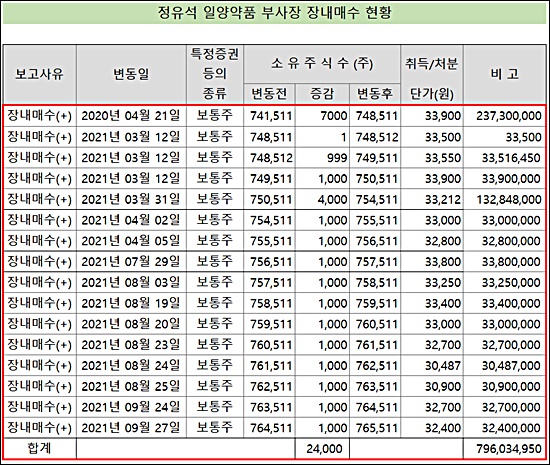Select date cell 2021년 08월 25일

tap(131, 386)
